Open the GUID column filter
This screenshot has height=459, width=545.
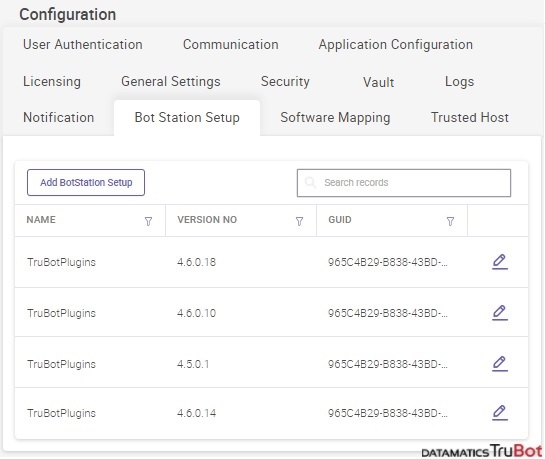[x=450, y=221]
